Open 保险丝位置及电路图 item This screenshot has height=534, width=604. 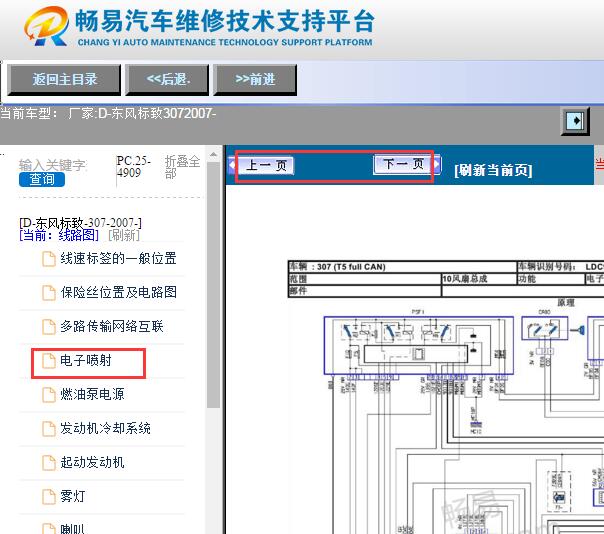click(x=118, y=292)
